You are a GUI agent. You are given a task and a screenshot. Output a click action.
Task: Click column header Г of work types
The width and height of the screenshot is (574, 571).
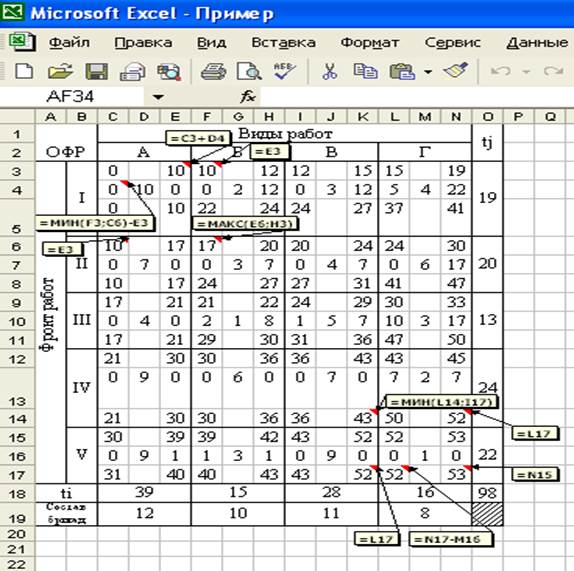coord(425,152)
